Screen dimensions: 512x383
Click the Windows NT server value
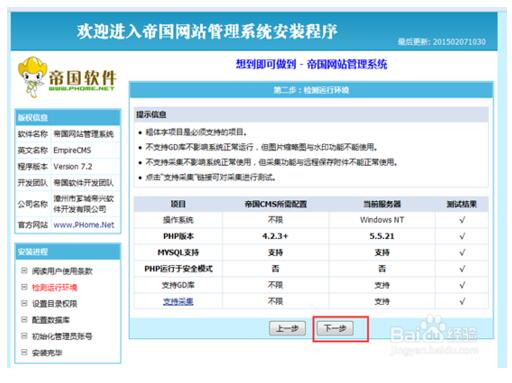click(x=382, y=220)
